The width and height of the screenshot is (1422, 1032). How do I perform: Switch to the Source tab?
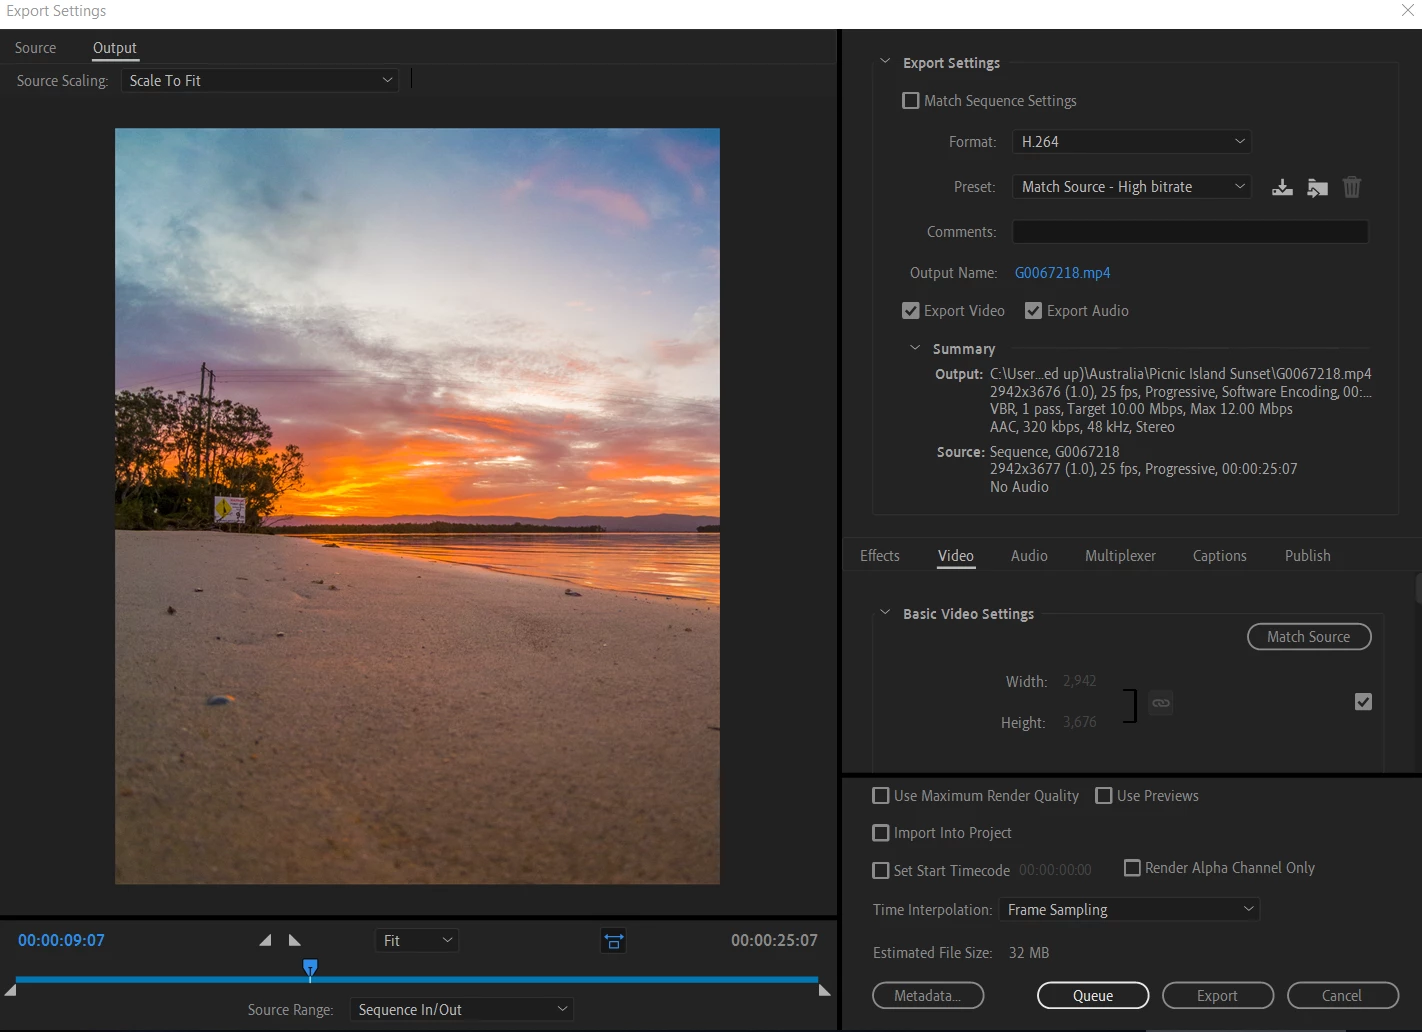(36, 48)
